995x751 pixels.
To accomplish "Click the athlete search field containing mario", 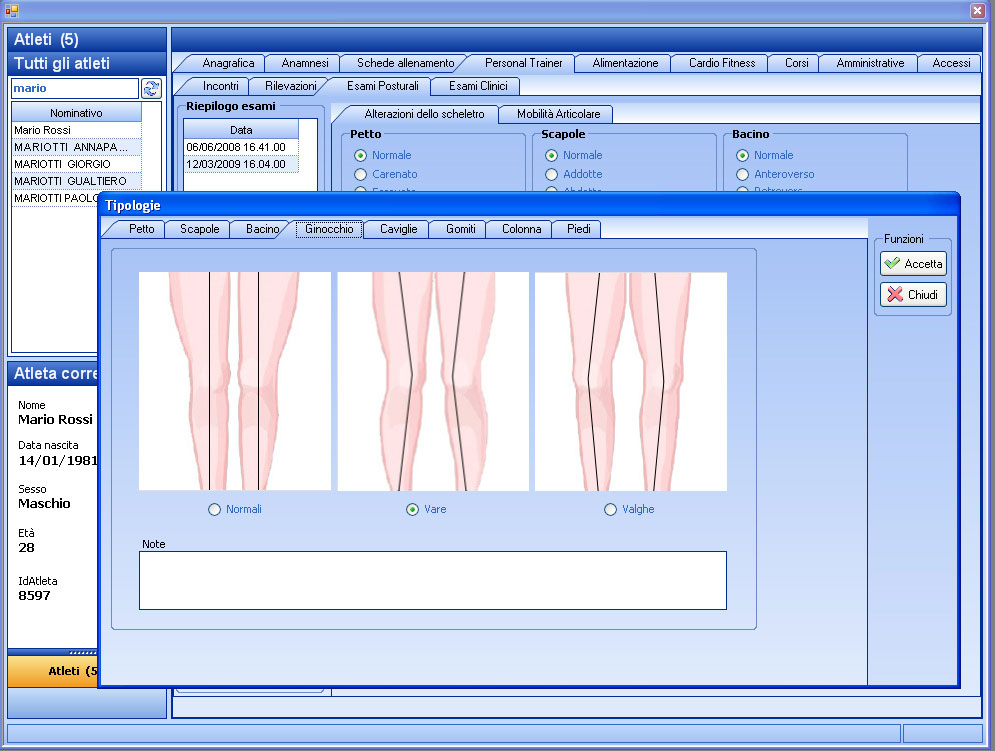I will tap(73, 88).
